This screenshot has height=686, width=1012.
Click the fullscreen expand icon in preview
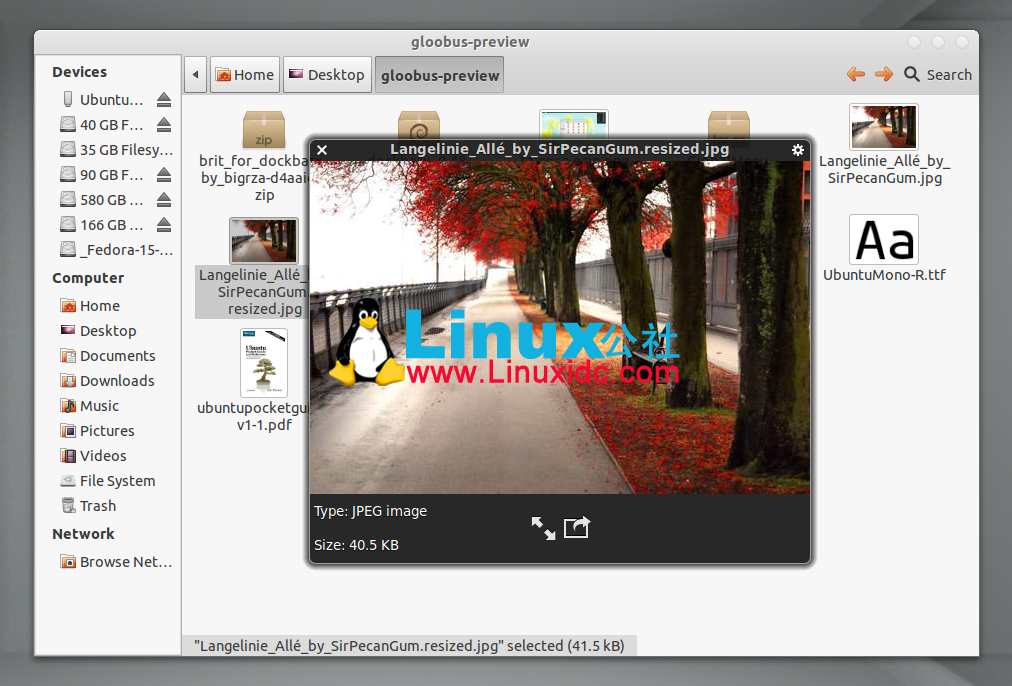click(543, 528)
